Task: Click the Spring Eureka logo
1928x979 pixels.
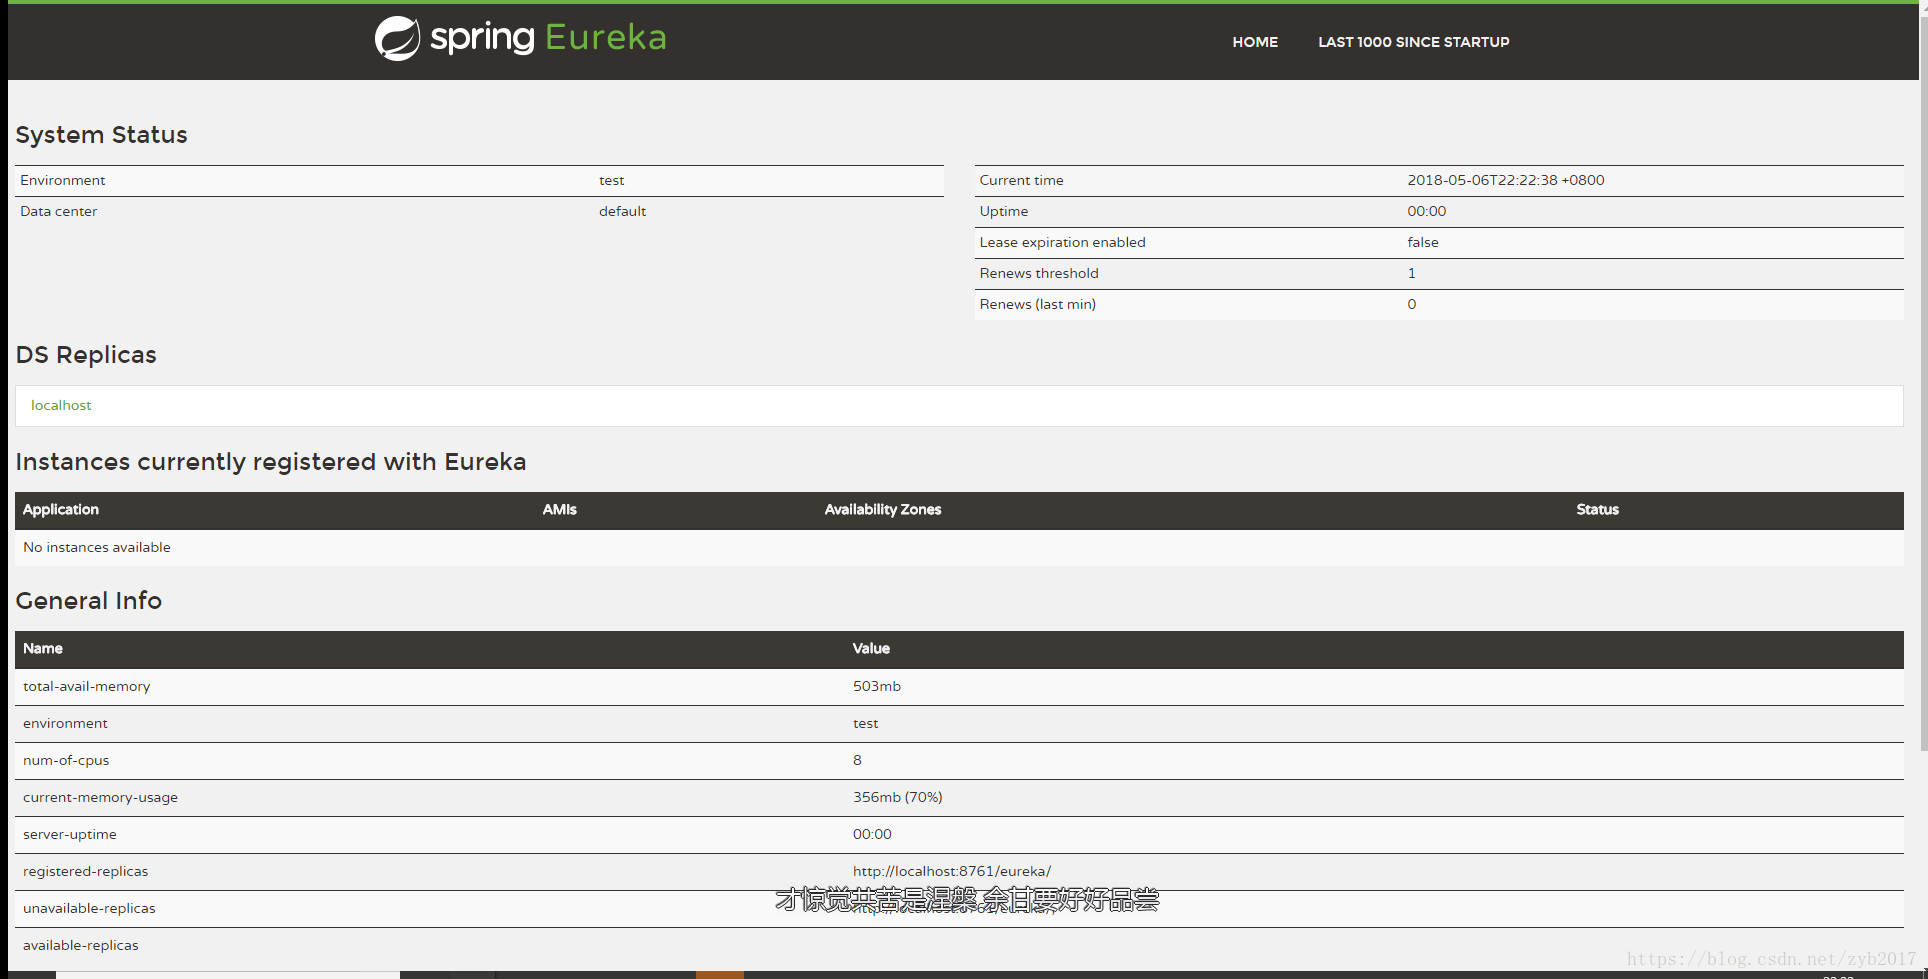Action: click(x=520, y=38)
